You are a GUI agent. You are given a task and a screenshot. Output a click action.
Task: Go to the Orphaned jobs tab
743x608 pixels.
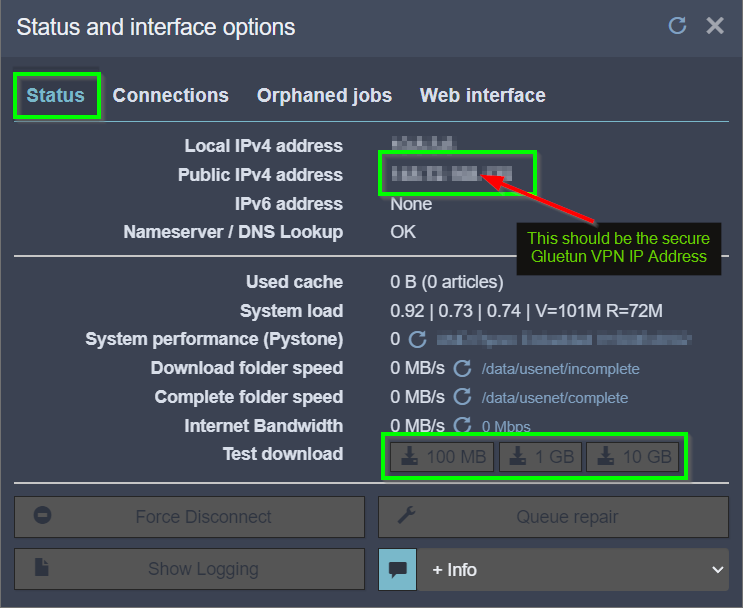pos(324,96)
